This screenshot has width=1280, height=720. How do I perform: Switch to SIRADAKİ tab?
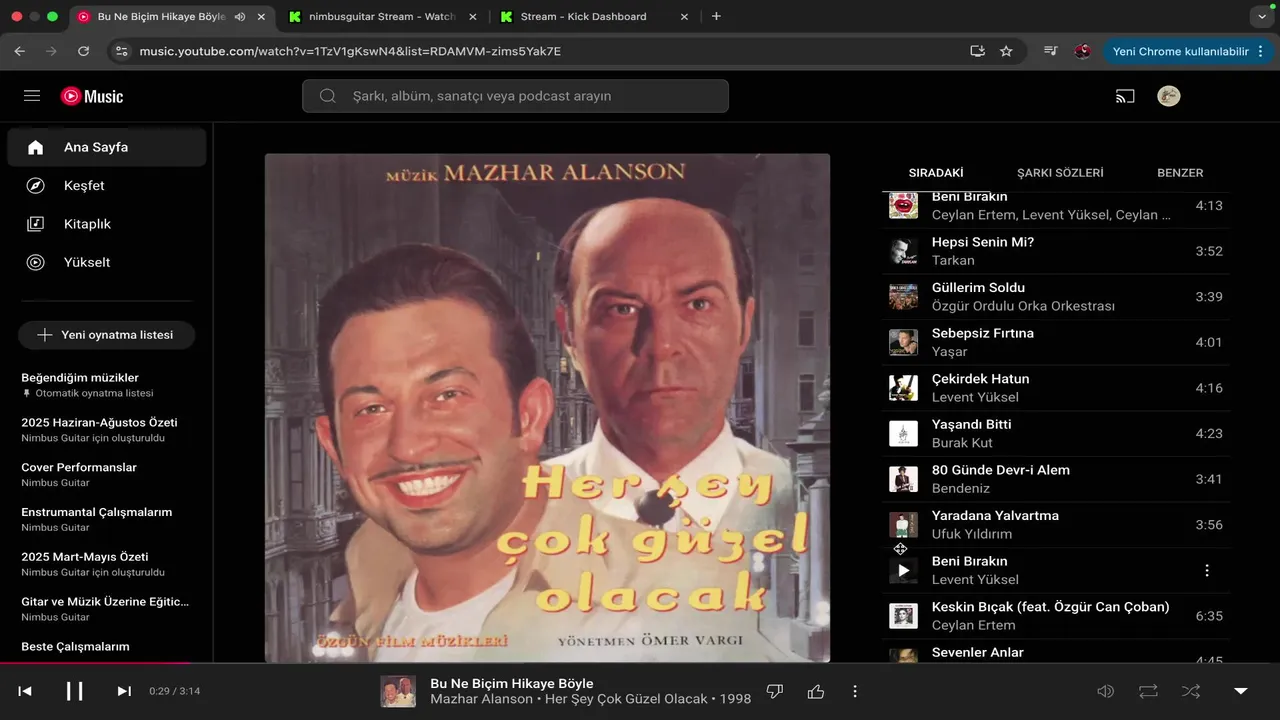click(x=936, y=172)
